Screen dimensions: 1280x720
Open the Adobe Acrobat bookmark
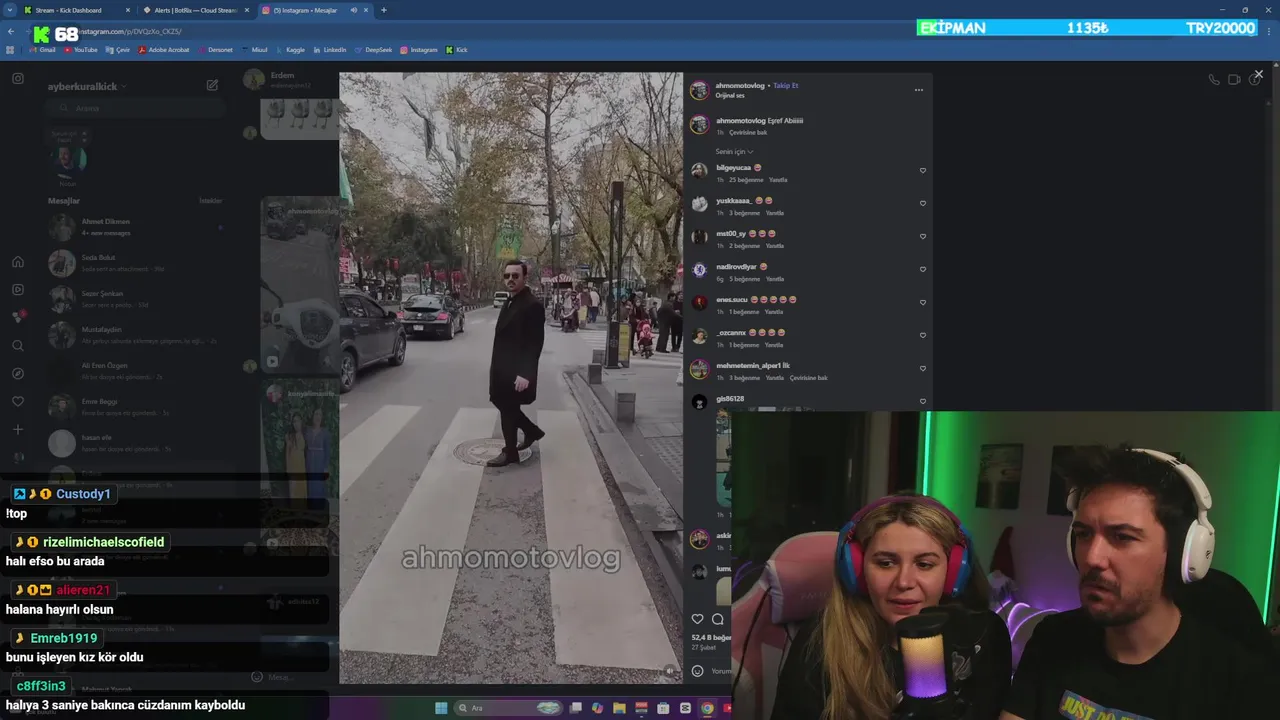[164, 50]
